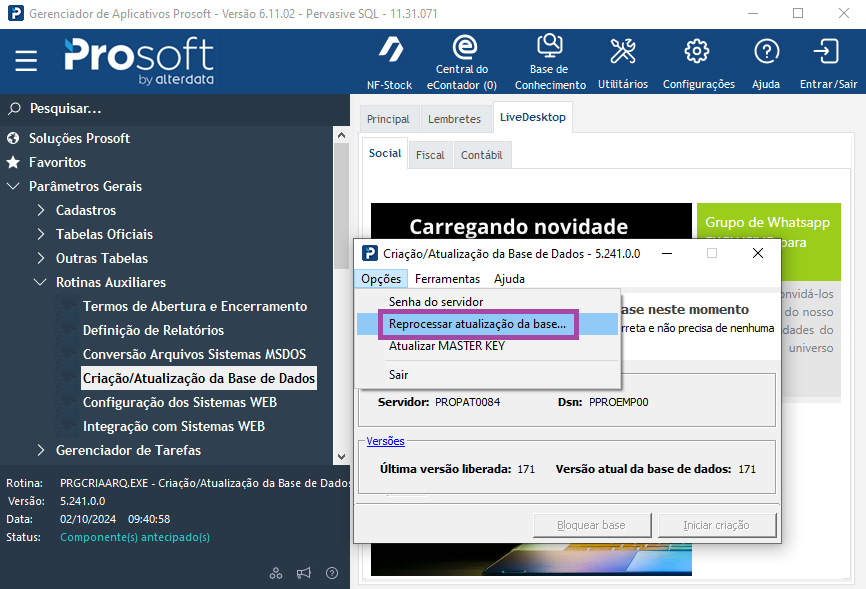Select Criação/Atualização da Base de Dados
Viewport: 866px width, 589px height.
[x=199, y=378]
